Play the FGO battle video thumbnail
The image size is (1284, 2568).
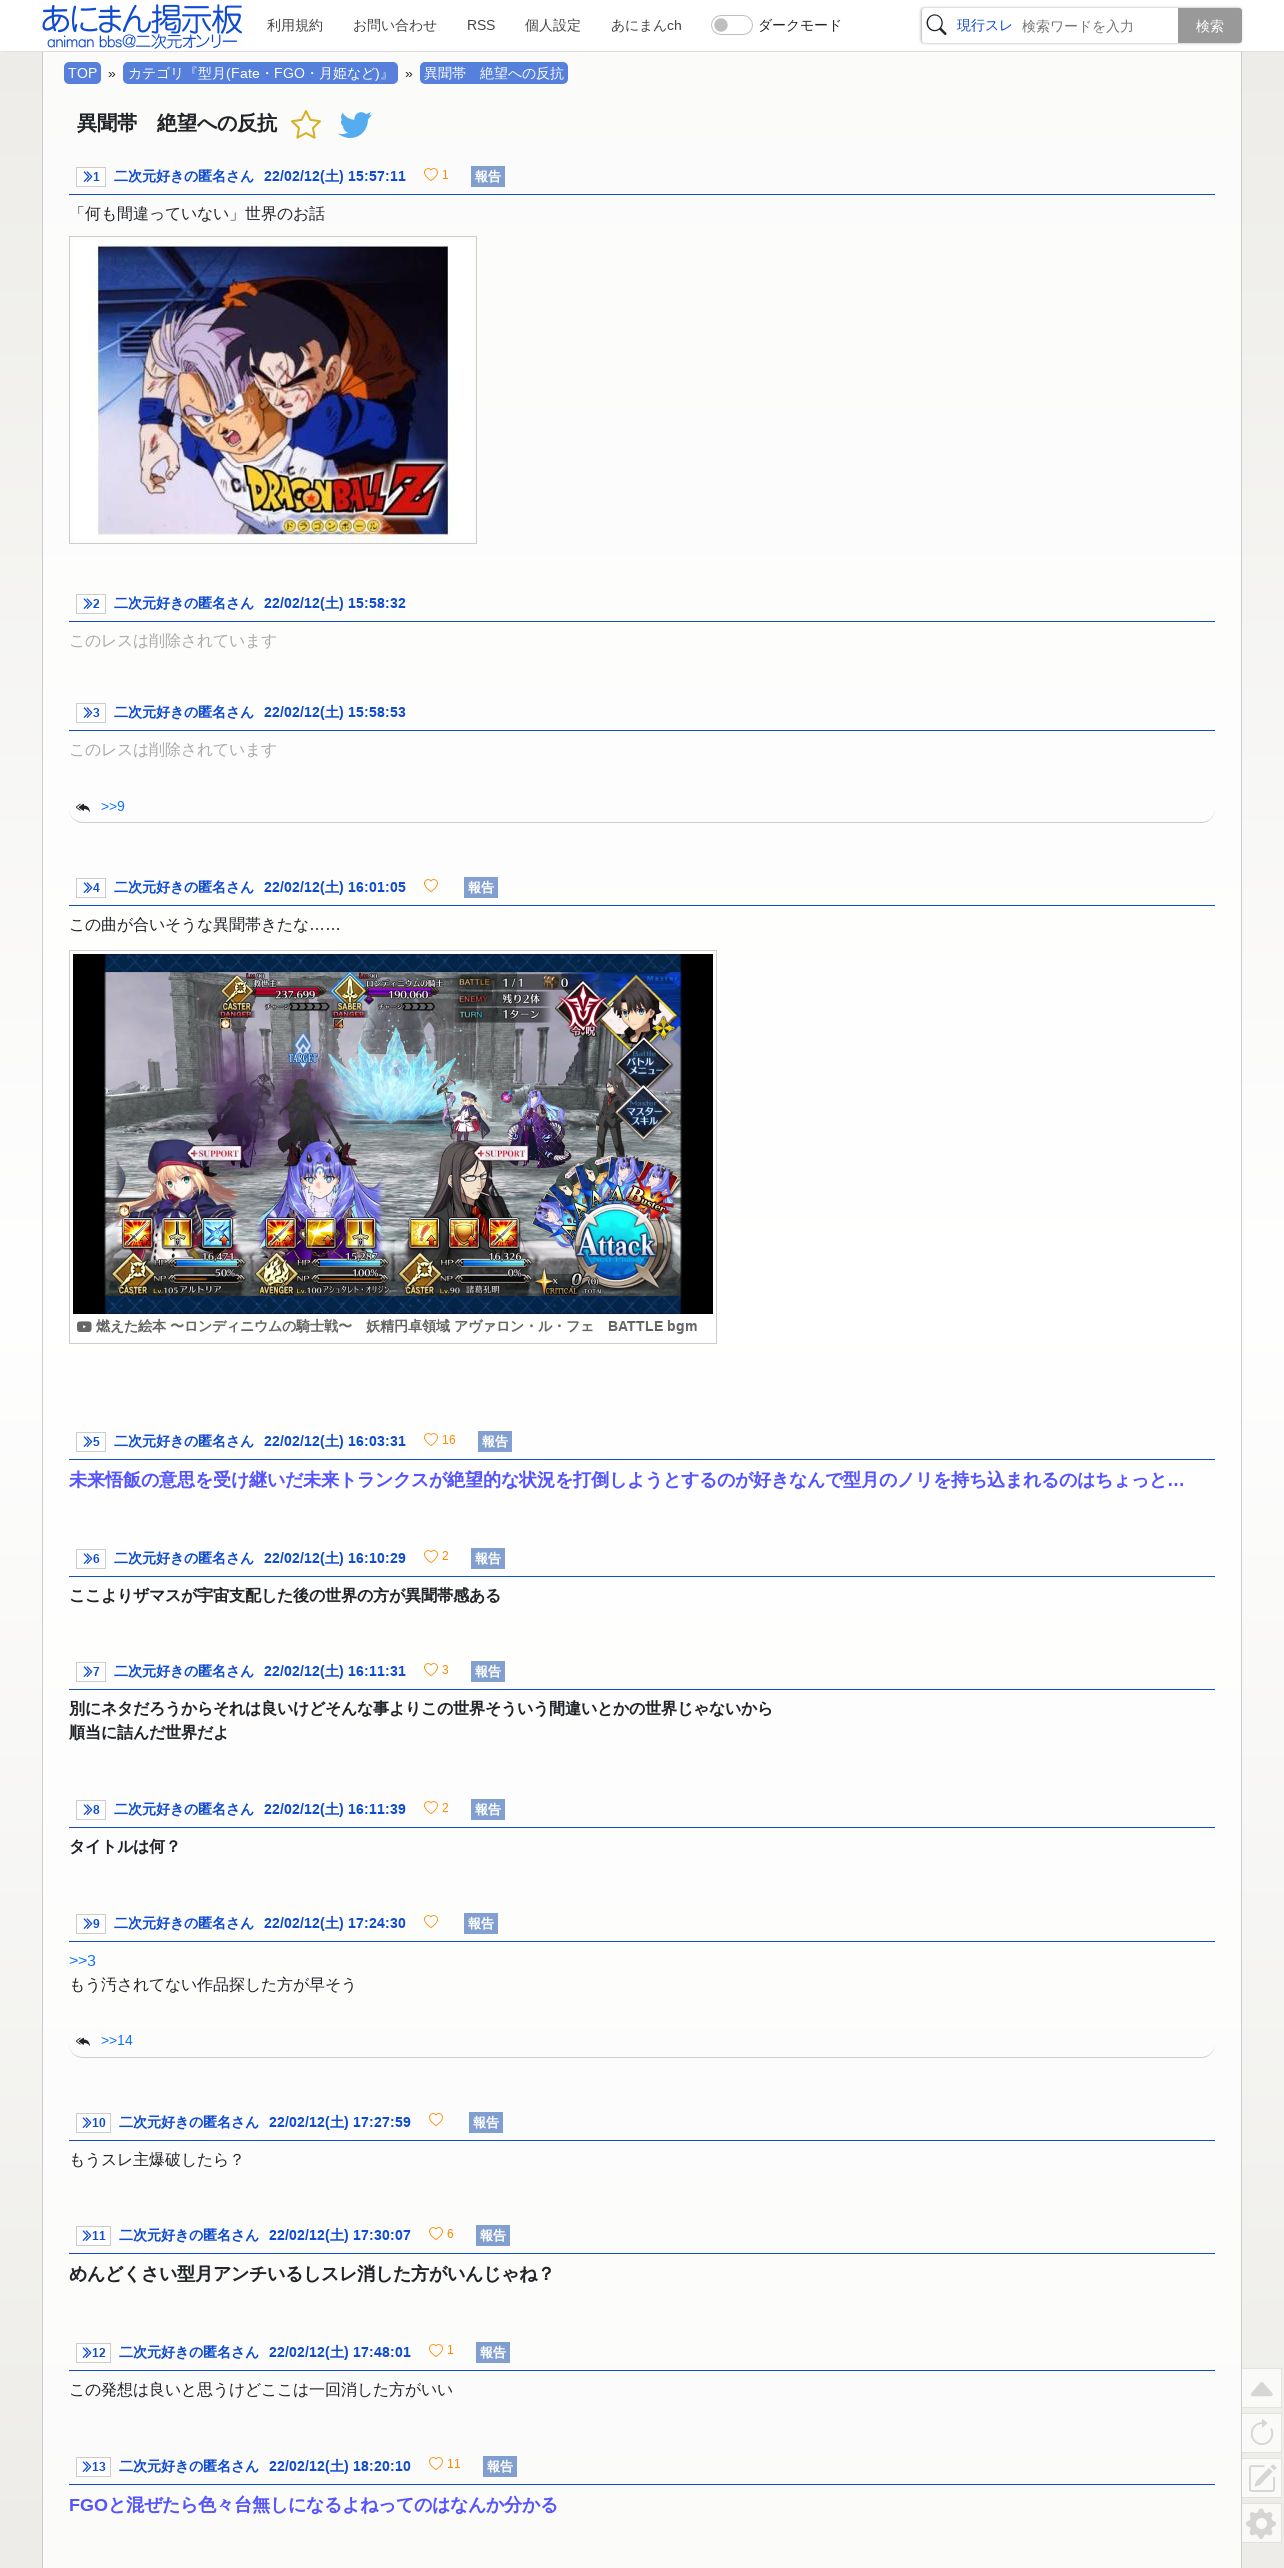click(x=393, y=1133)
